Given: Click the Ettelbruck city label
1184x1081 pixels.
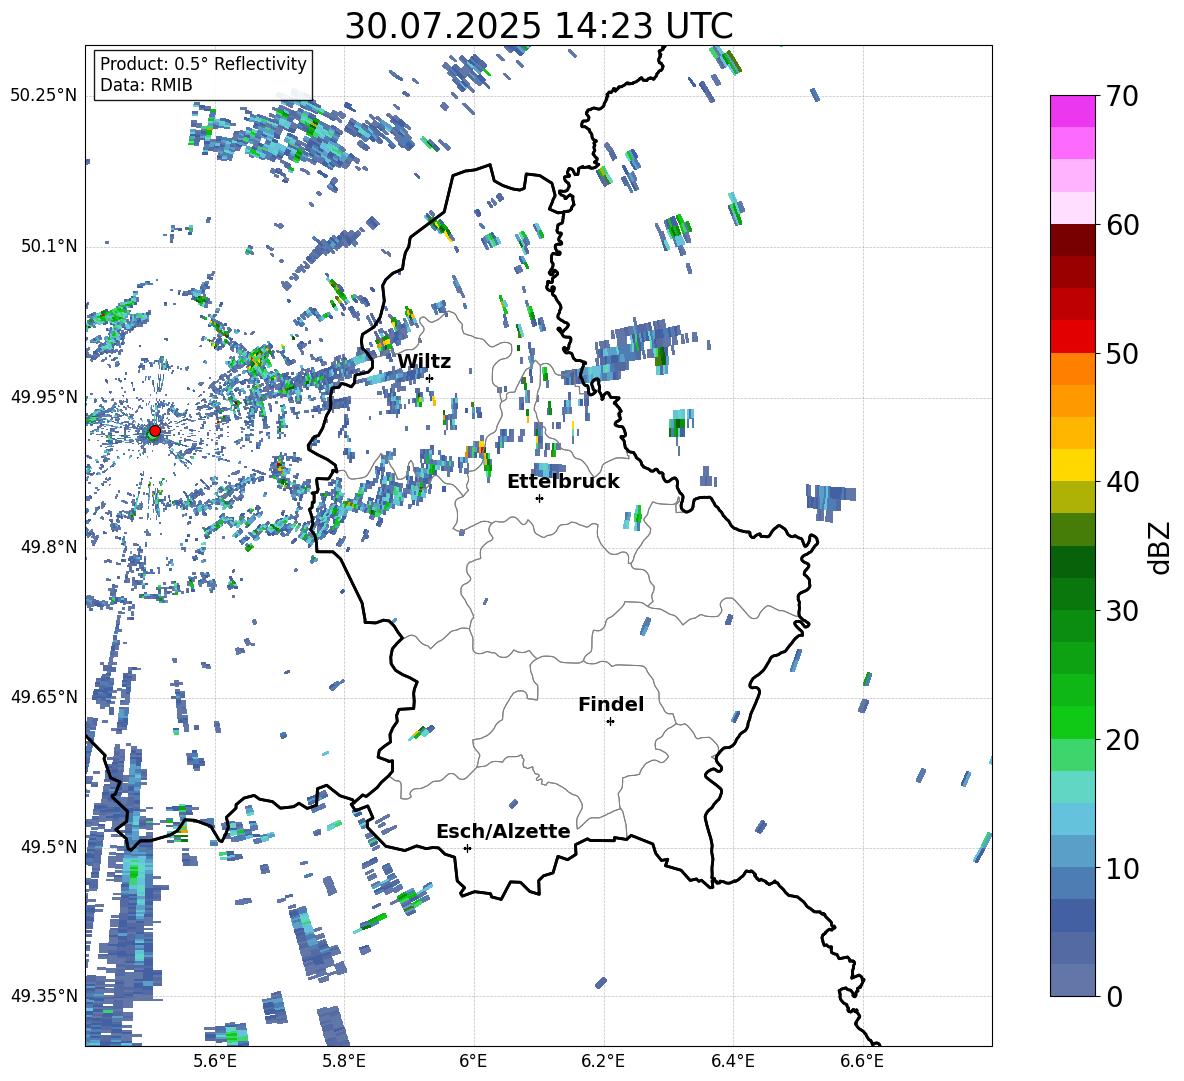Looking at the screenshot, I should [563, 482].
